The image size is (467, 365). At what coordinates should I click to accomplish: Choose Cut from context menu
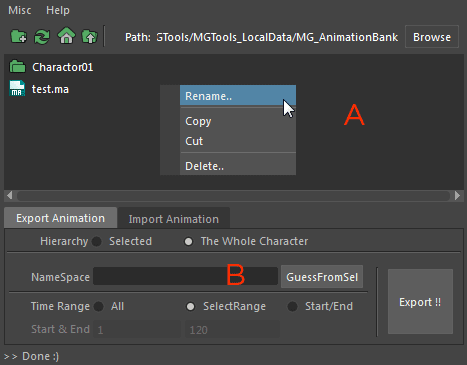[238, 141]
